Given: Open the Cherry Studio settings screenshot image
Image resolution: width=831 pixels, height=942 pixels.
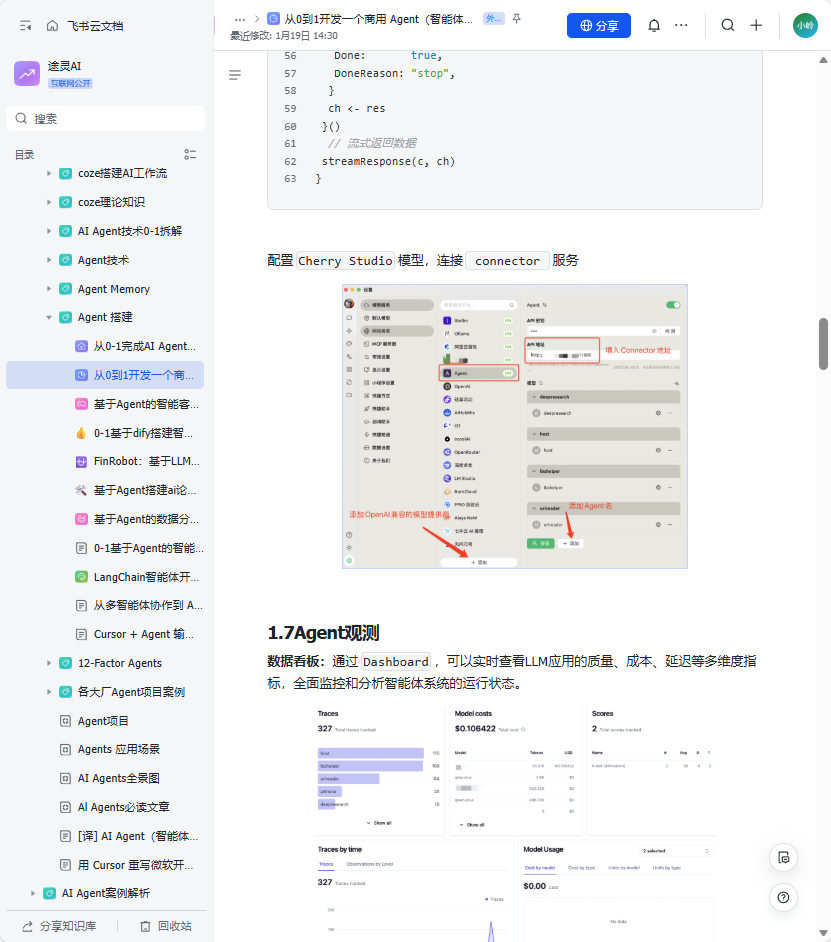Looking at the screenshot, I should point(514,427).
